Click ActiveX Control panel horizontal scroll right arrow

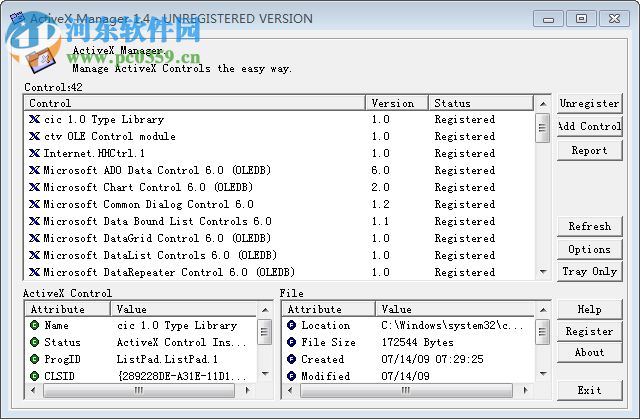pos(247,390)
